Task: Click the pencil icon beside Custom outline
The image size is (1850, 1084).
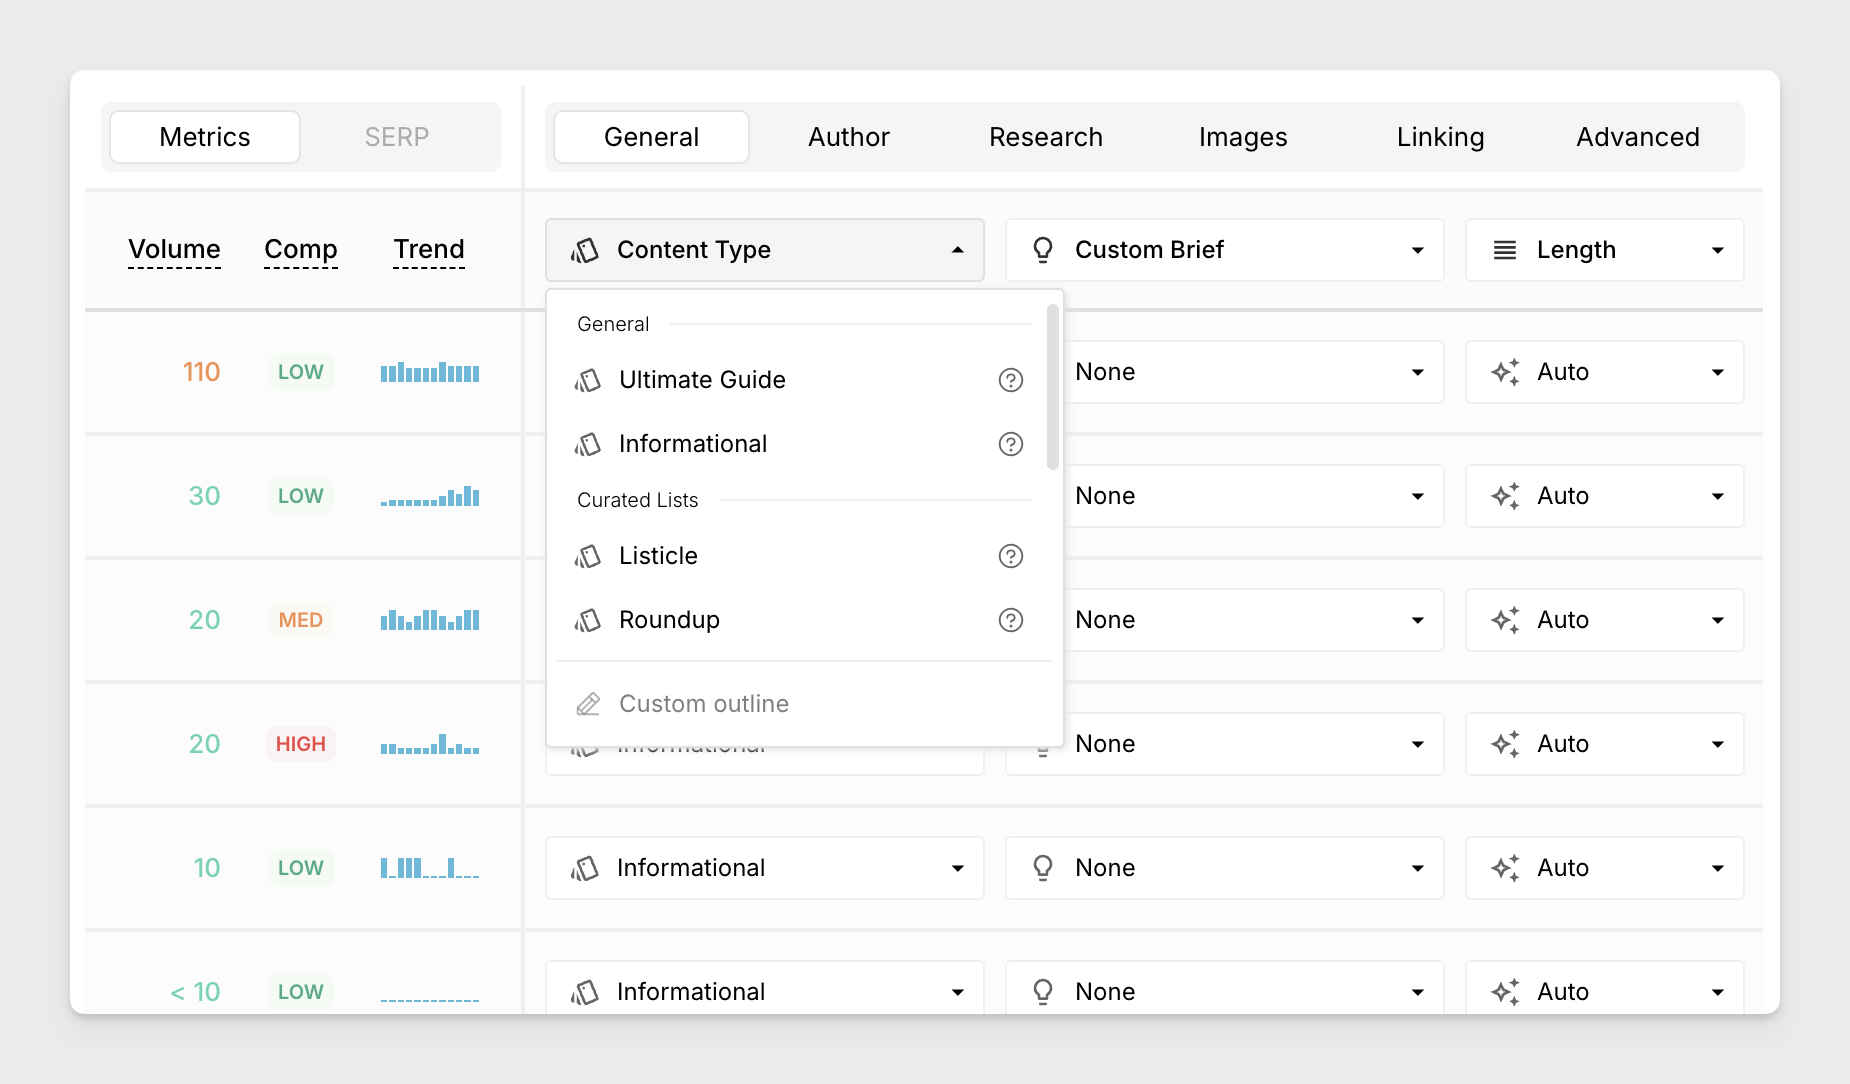Action: [x=588, y=704]
